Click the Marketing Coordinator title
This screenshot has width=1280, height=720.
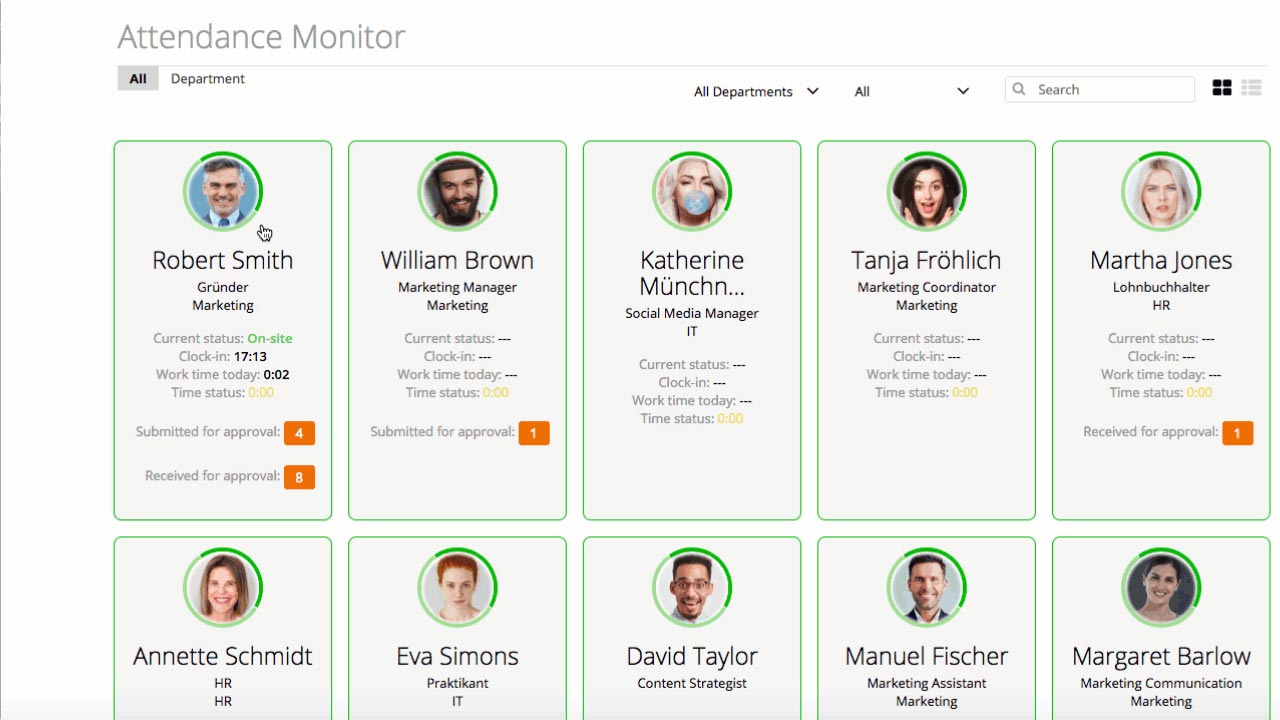pyautogui.click(x=926, y=287)
